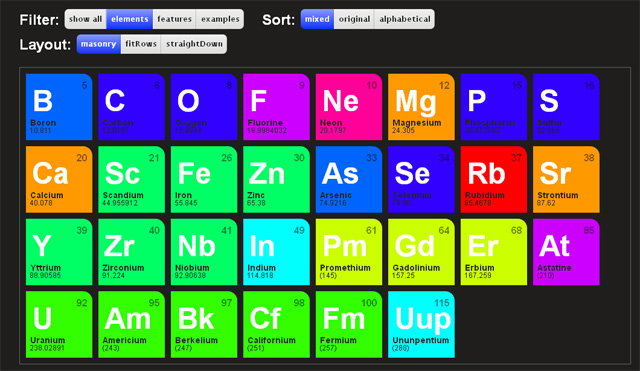
Task: Choose the masonry layout
Action: (x=99, y=44)
